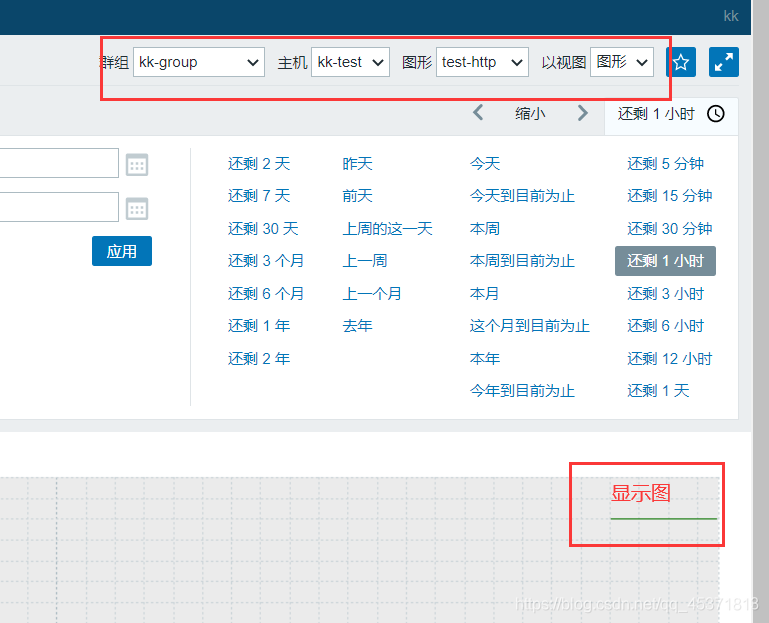Click the clock icon beside 还剩 1 小时

point(716,114)
